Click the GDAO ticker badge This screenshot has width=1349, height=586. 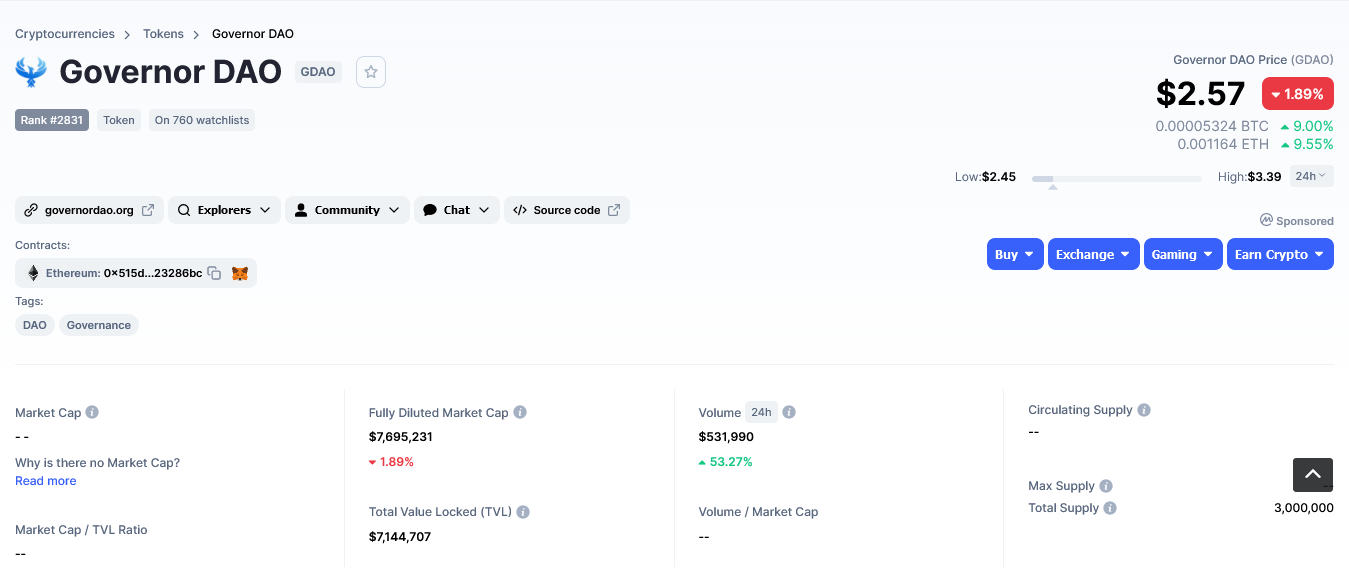pos(318,72)
